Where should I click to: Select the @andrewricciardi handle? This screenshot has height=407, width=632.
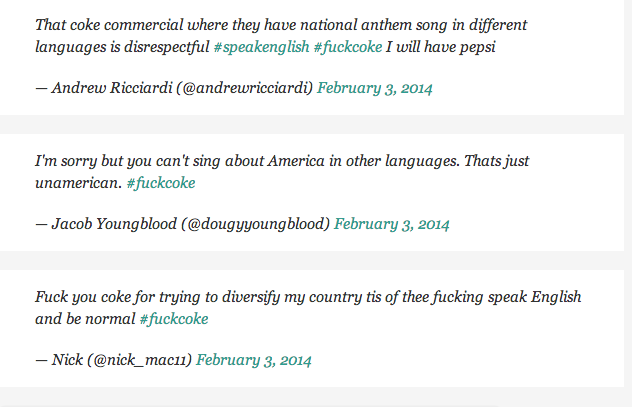pos(245,89)
